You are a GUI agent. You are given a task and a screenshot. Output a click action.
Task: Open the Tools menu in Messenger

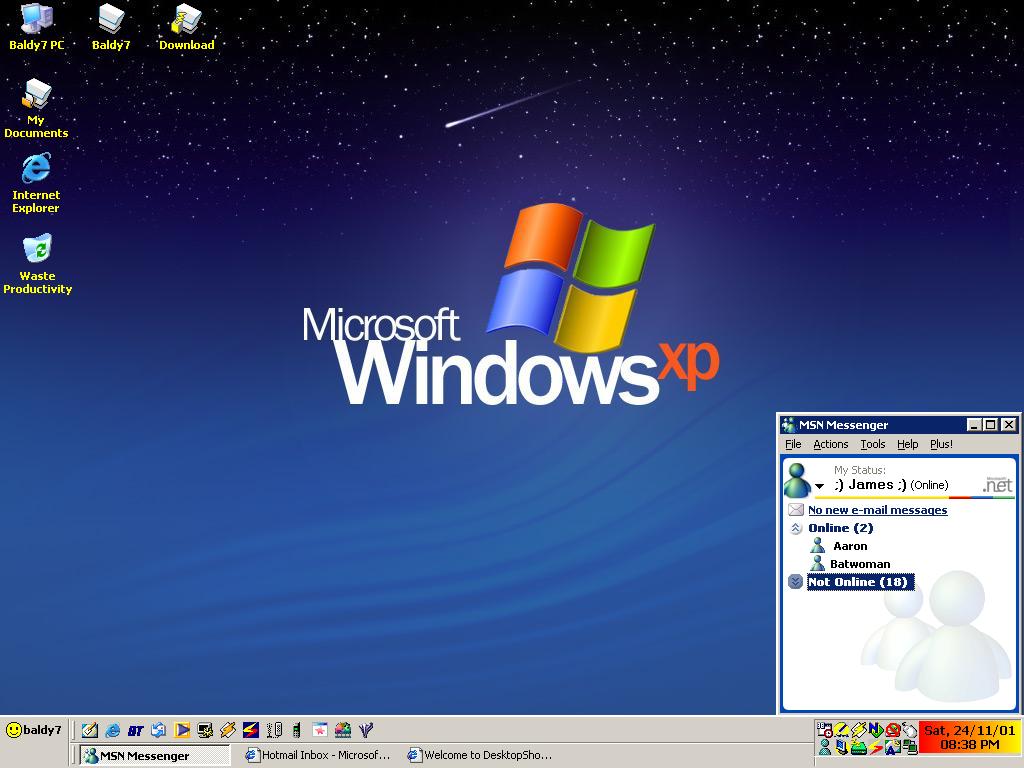pyautogui.click(x=872, y=444)
